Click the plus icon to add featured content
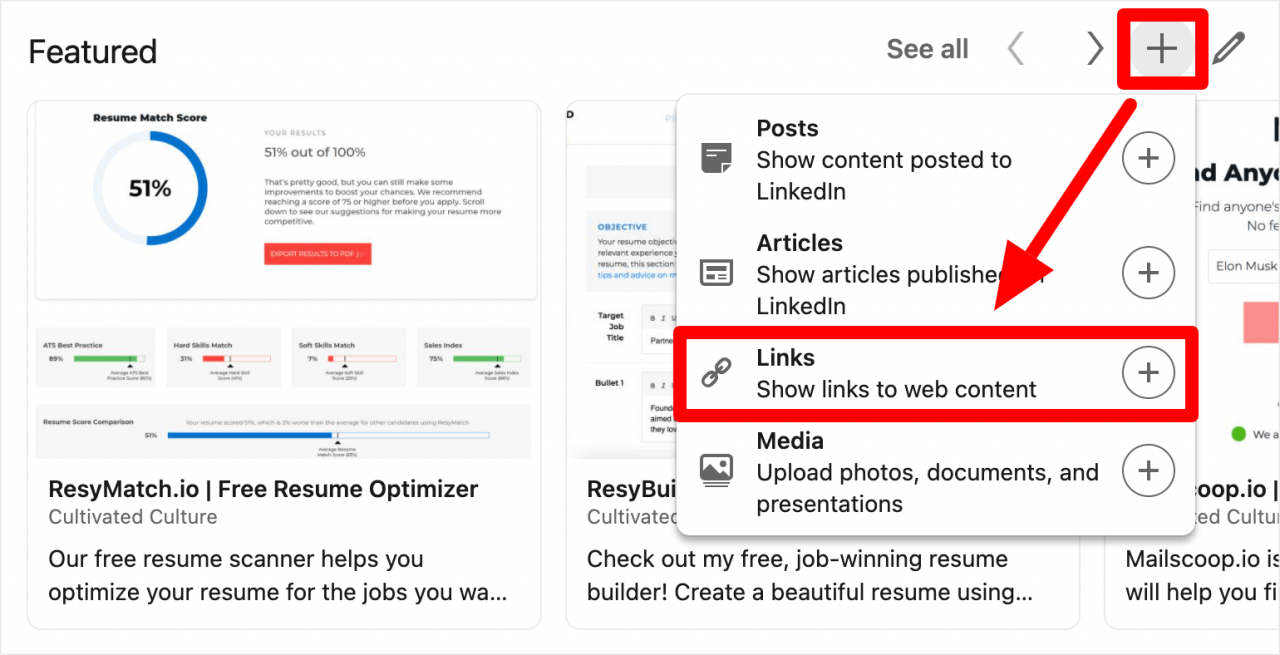This screenshot has width=1280, height=655. point(1161,47)
